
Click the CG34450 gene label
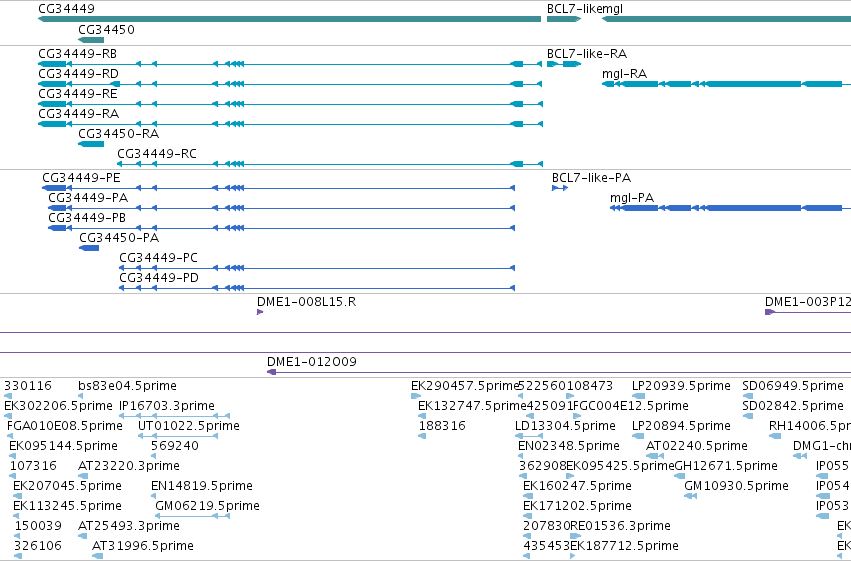106,29
